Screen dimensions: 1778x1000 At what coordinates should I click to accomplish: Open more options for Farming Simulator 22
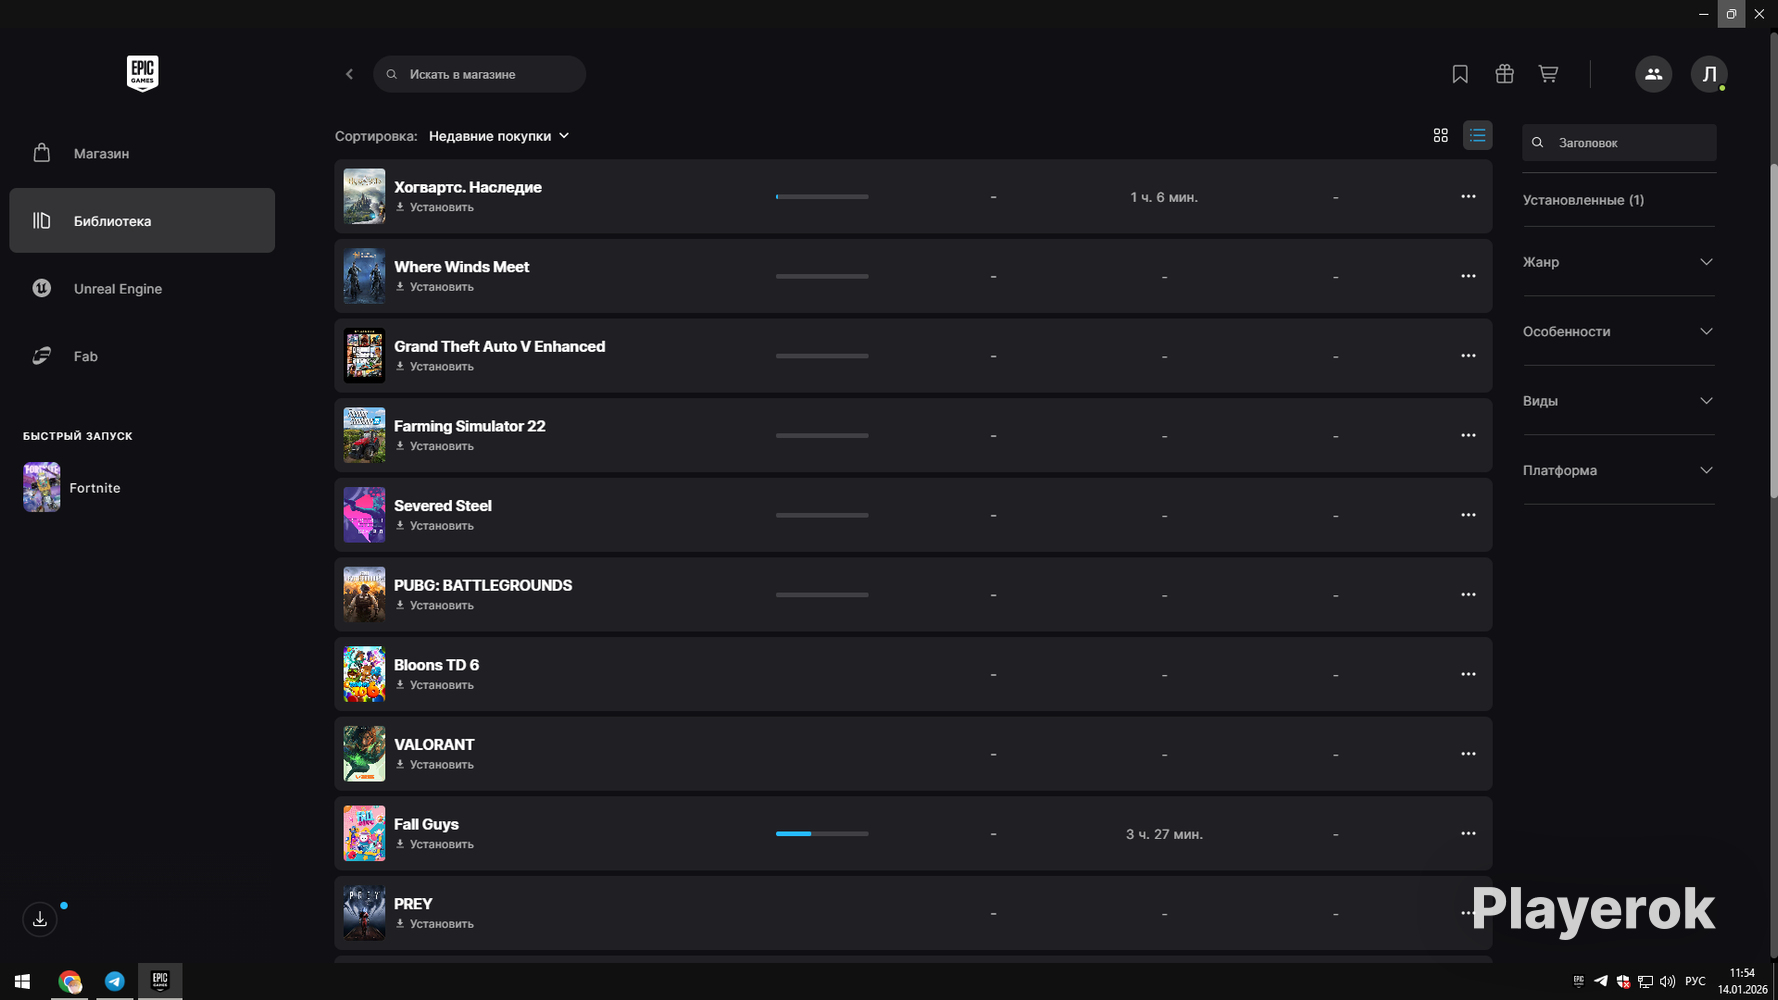[1468, 435]
